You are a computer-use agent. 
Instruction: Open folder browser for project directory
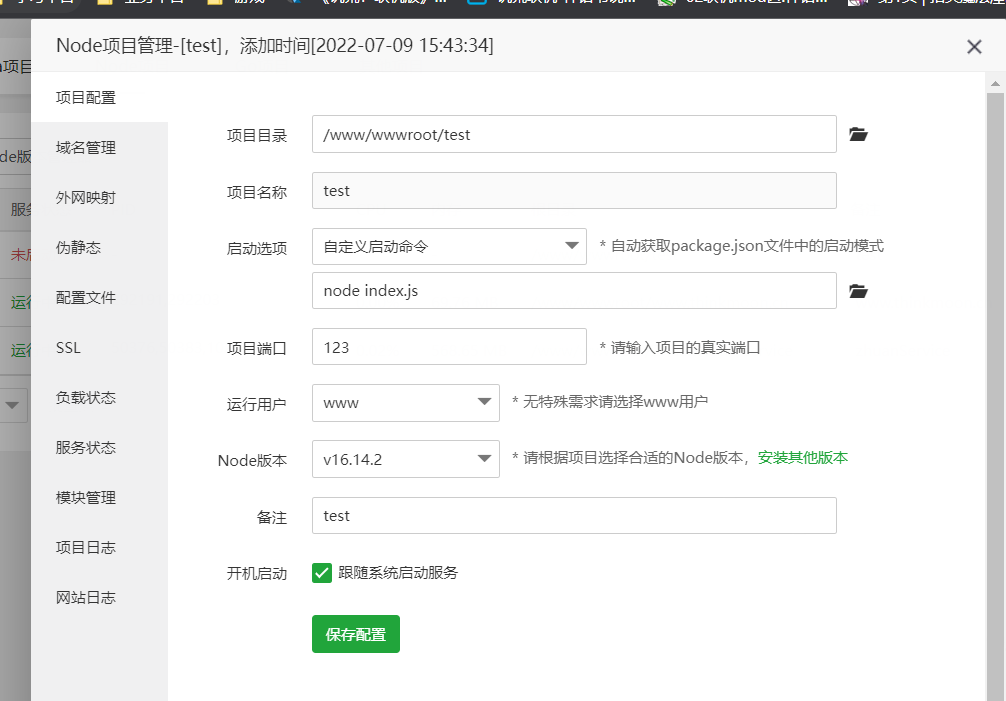click(x=858, y=134)
